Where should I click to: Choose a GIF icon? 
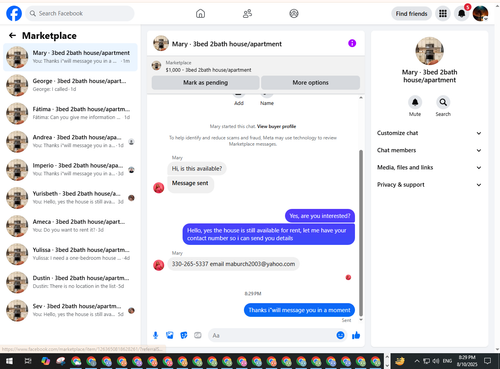(x=198, y=335)
